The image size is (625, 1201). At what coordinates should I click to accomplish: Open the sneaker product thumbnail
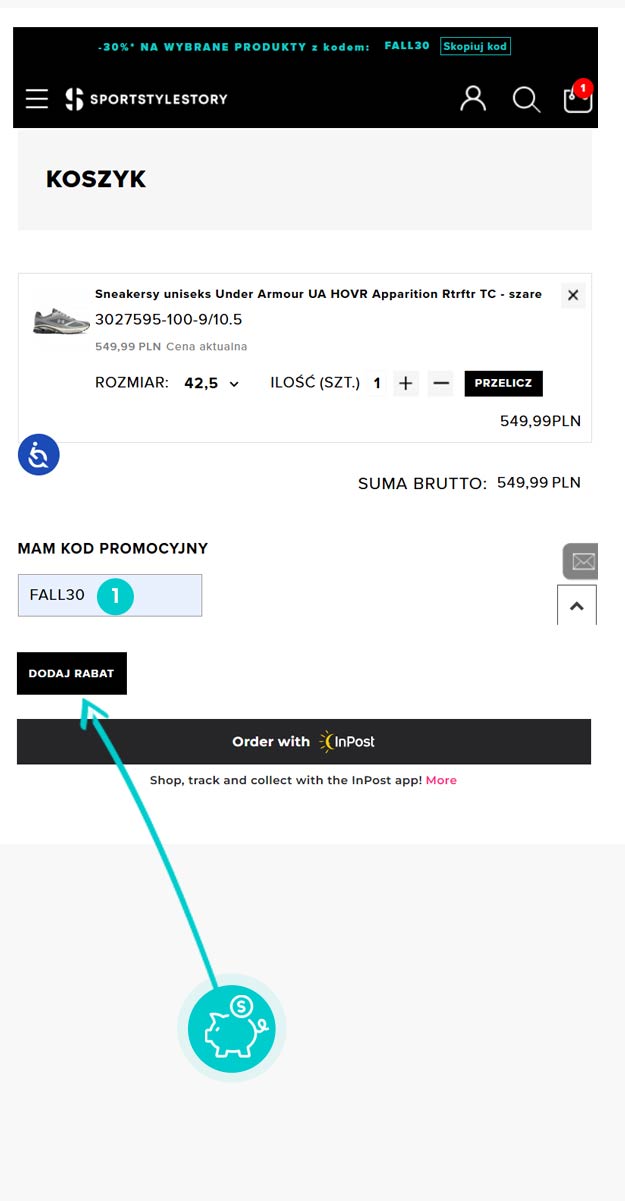(x=62, y=320)
